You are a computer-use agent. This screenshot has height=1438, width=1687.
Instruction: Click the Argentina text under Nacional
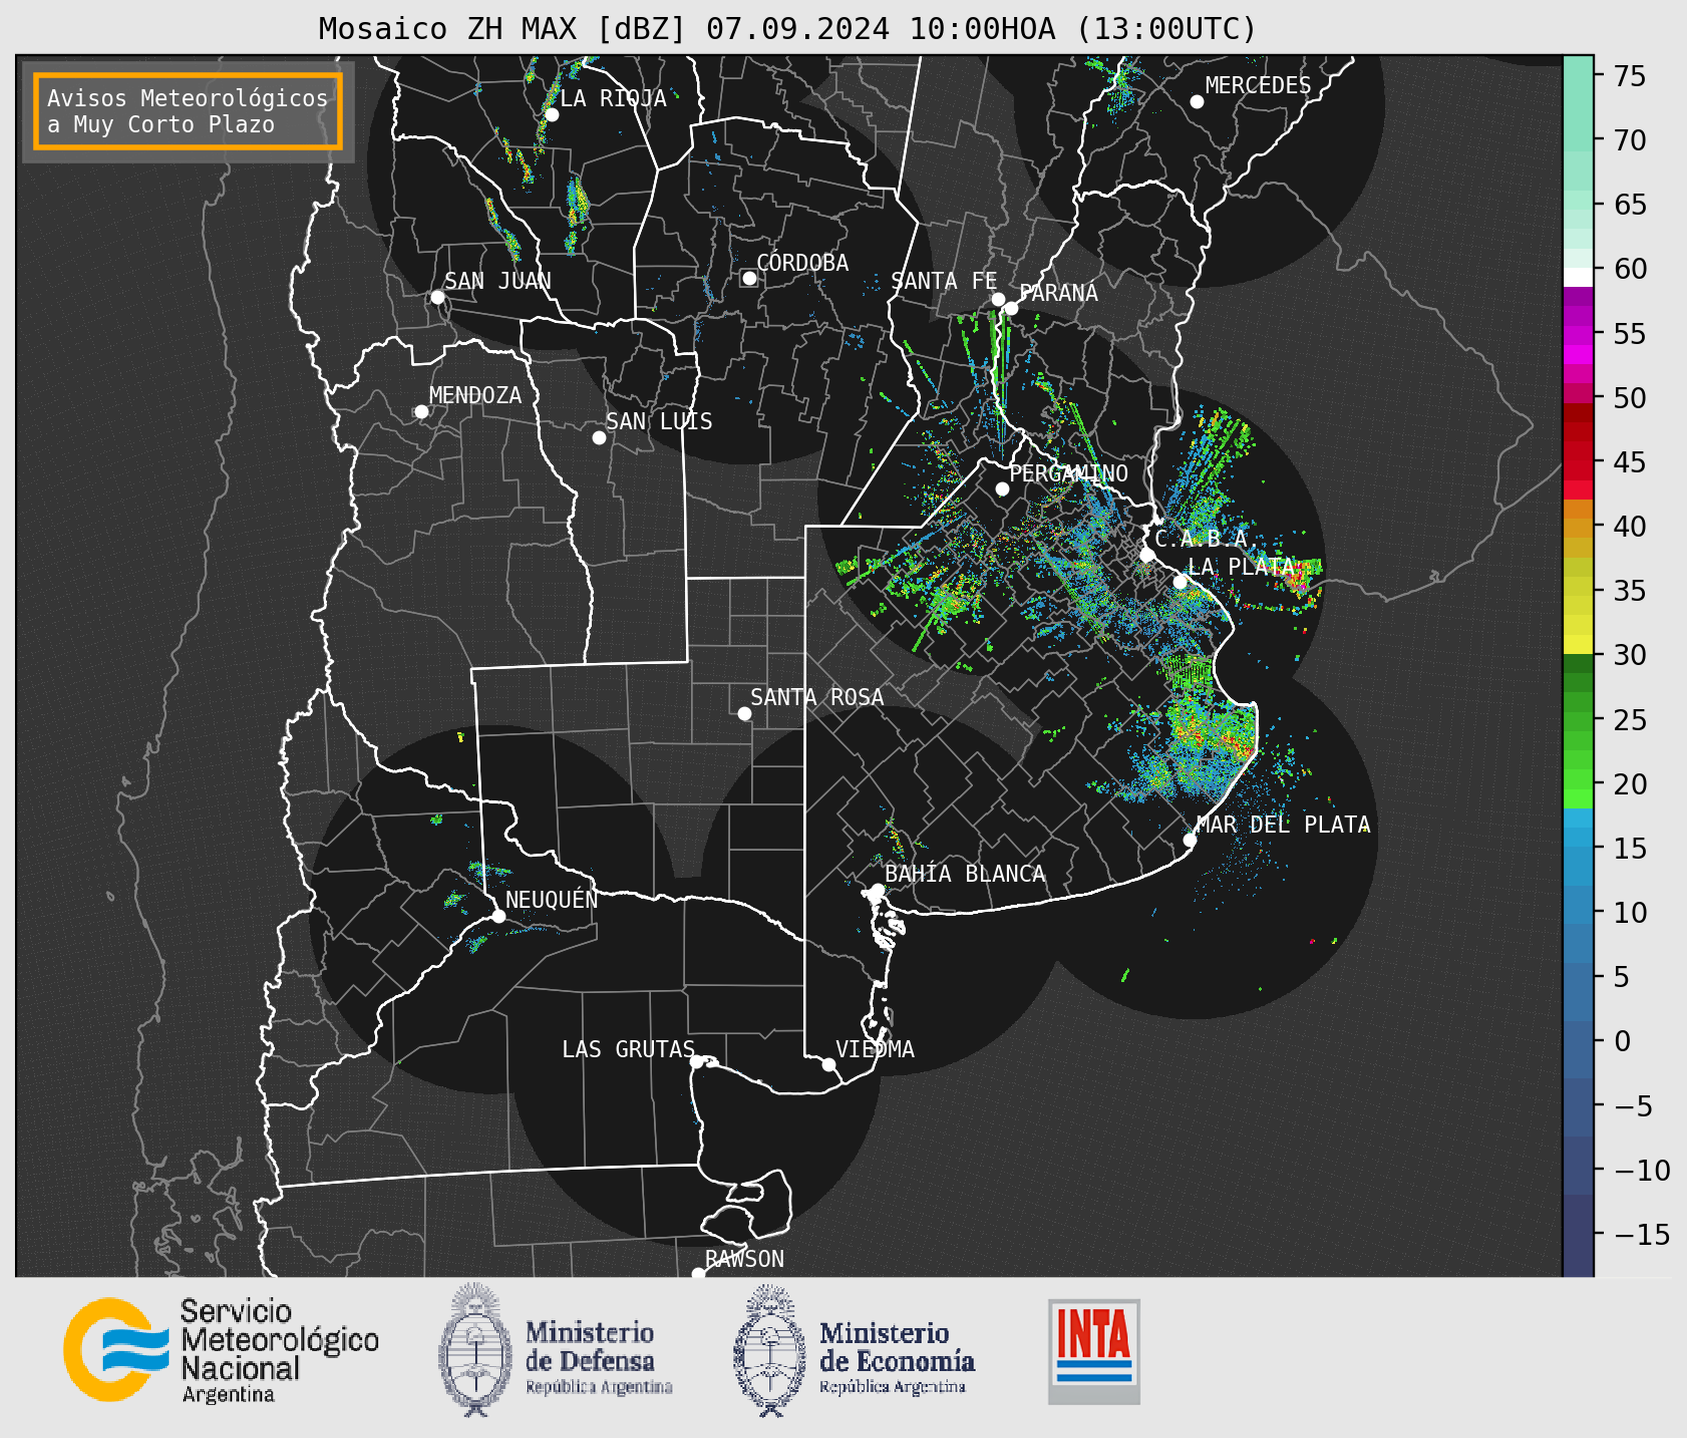click(x=228, y=1395)
